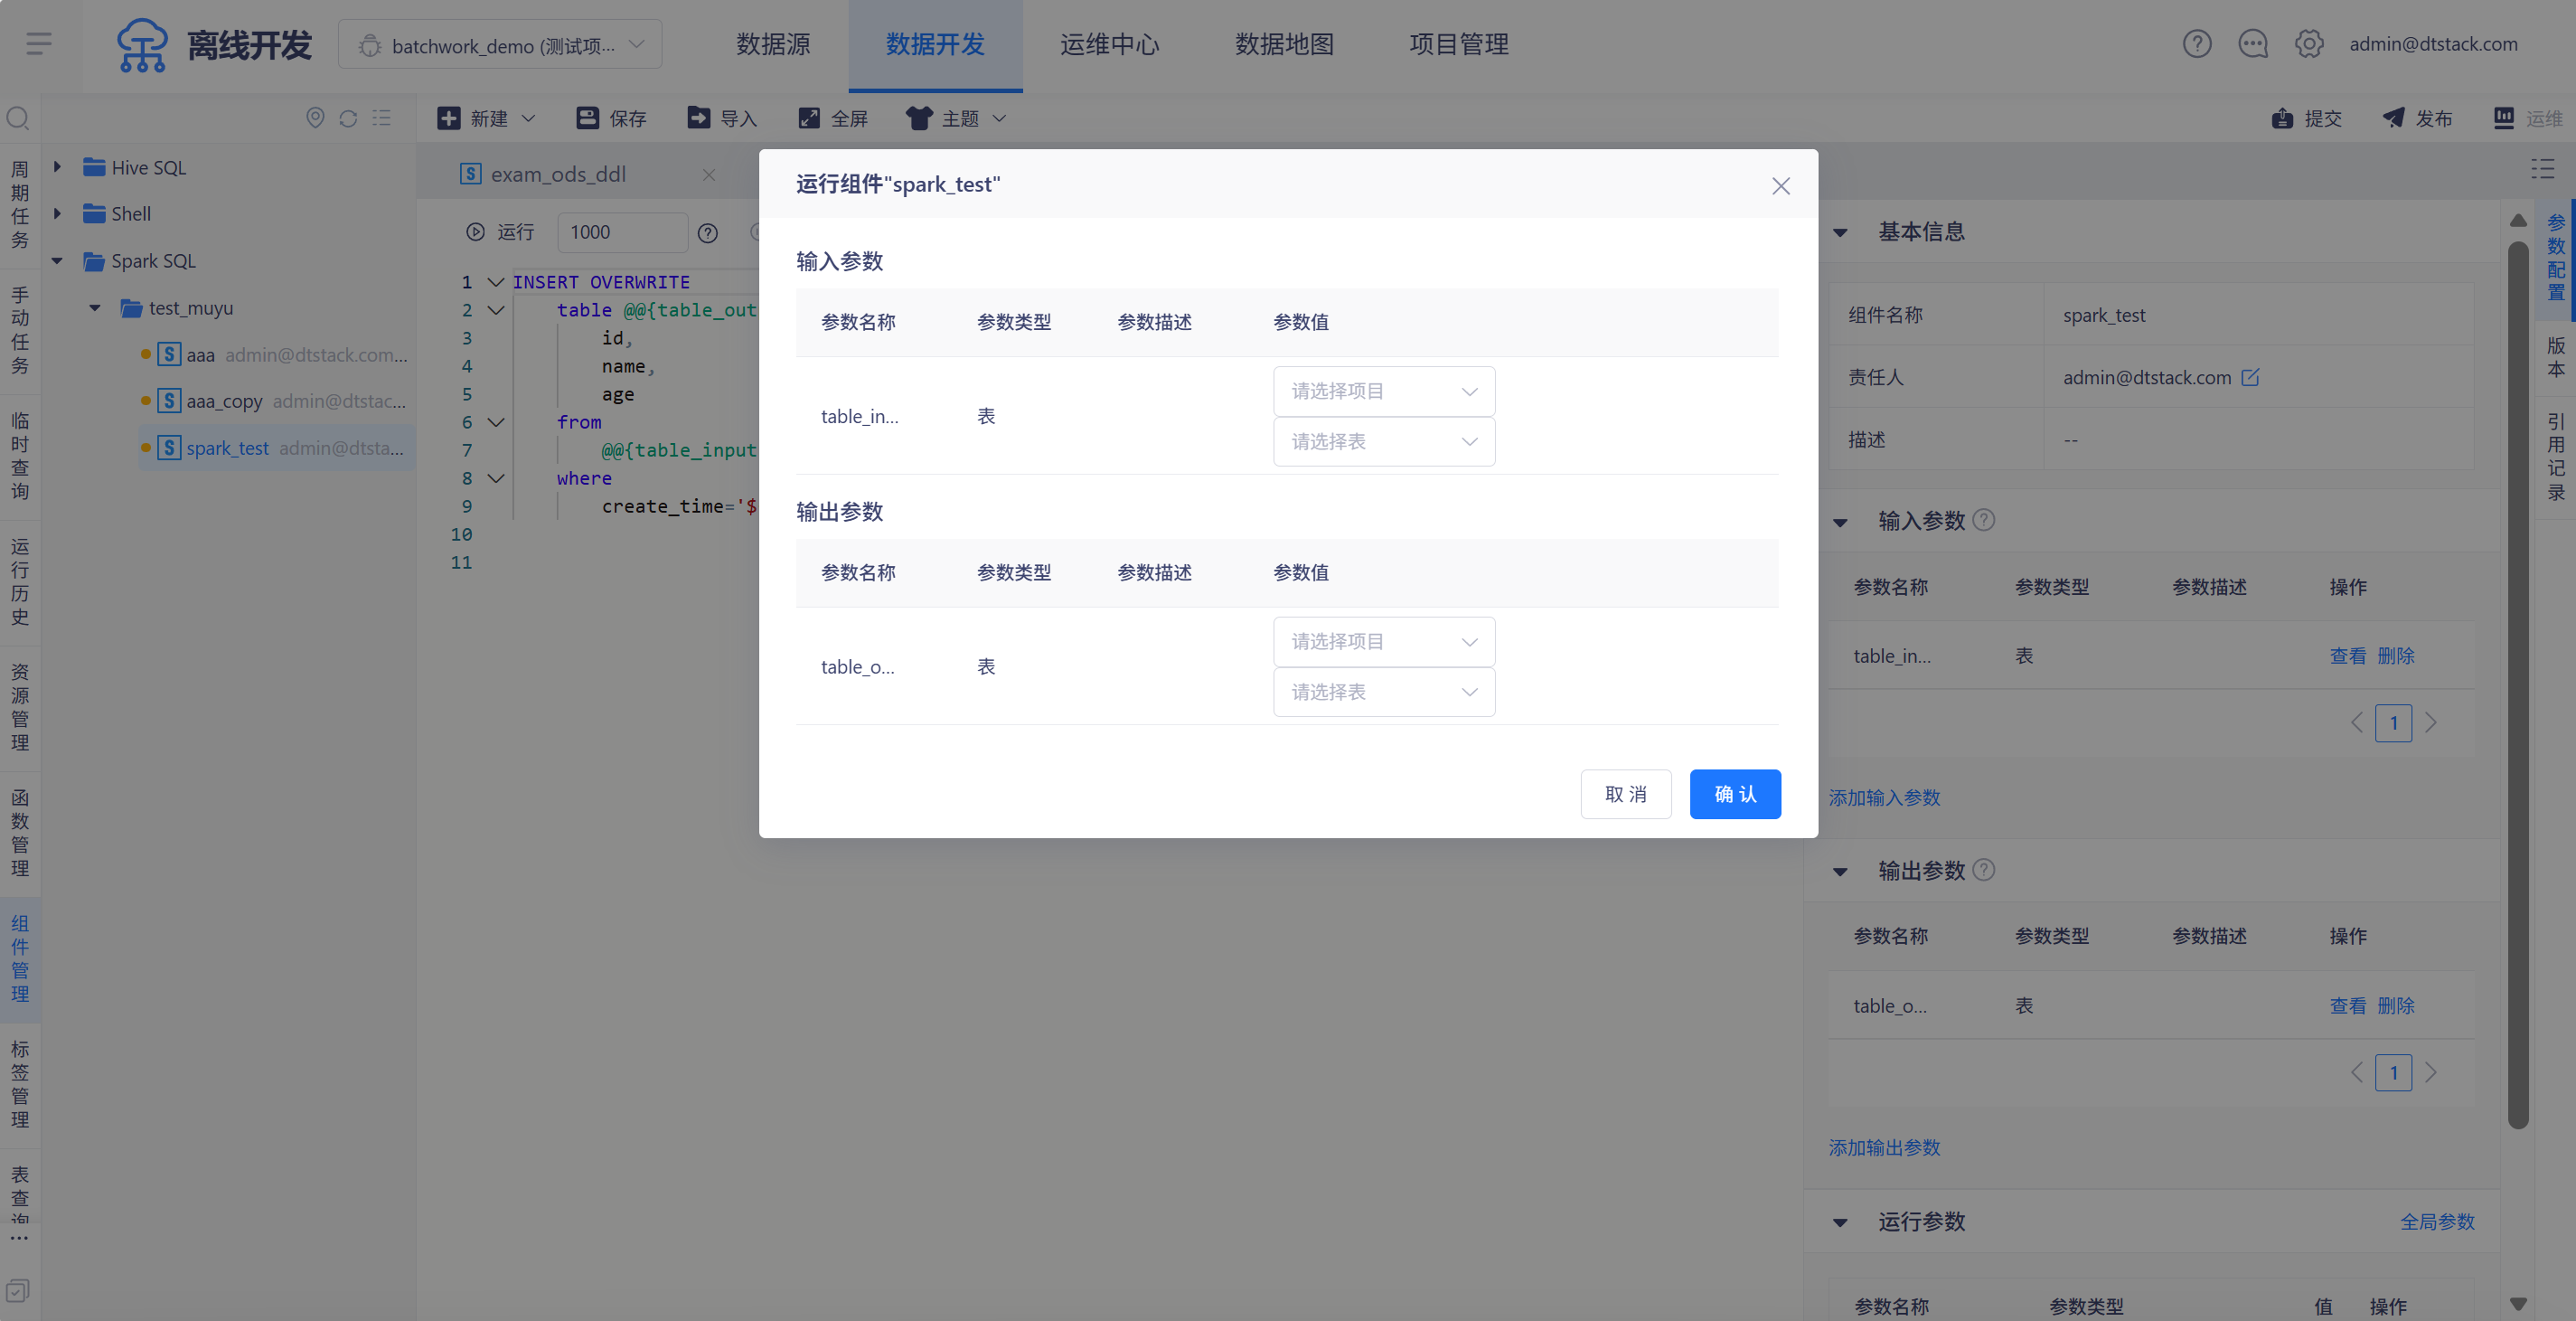Switch to the 数据地图 tab
The image size is (2576, 1321).
[1284, 45]
